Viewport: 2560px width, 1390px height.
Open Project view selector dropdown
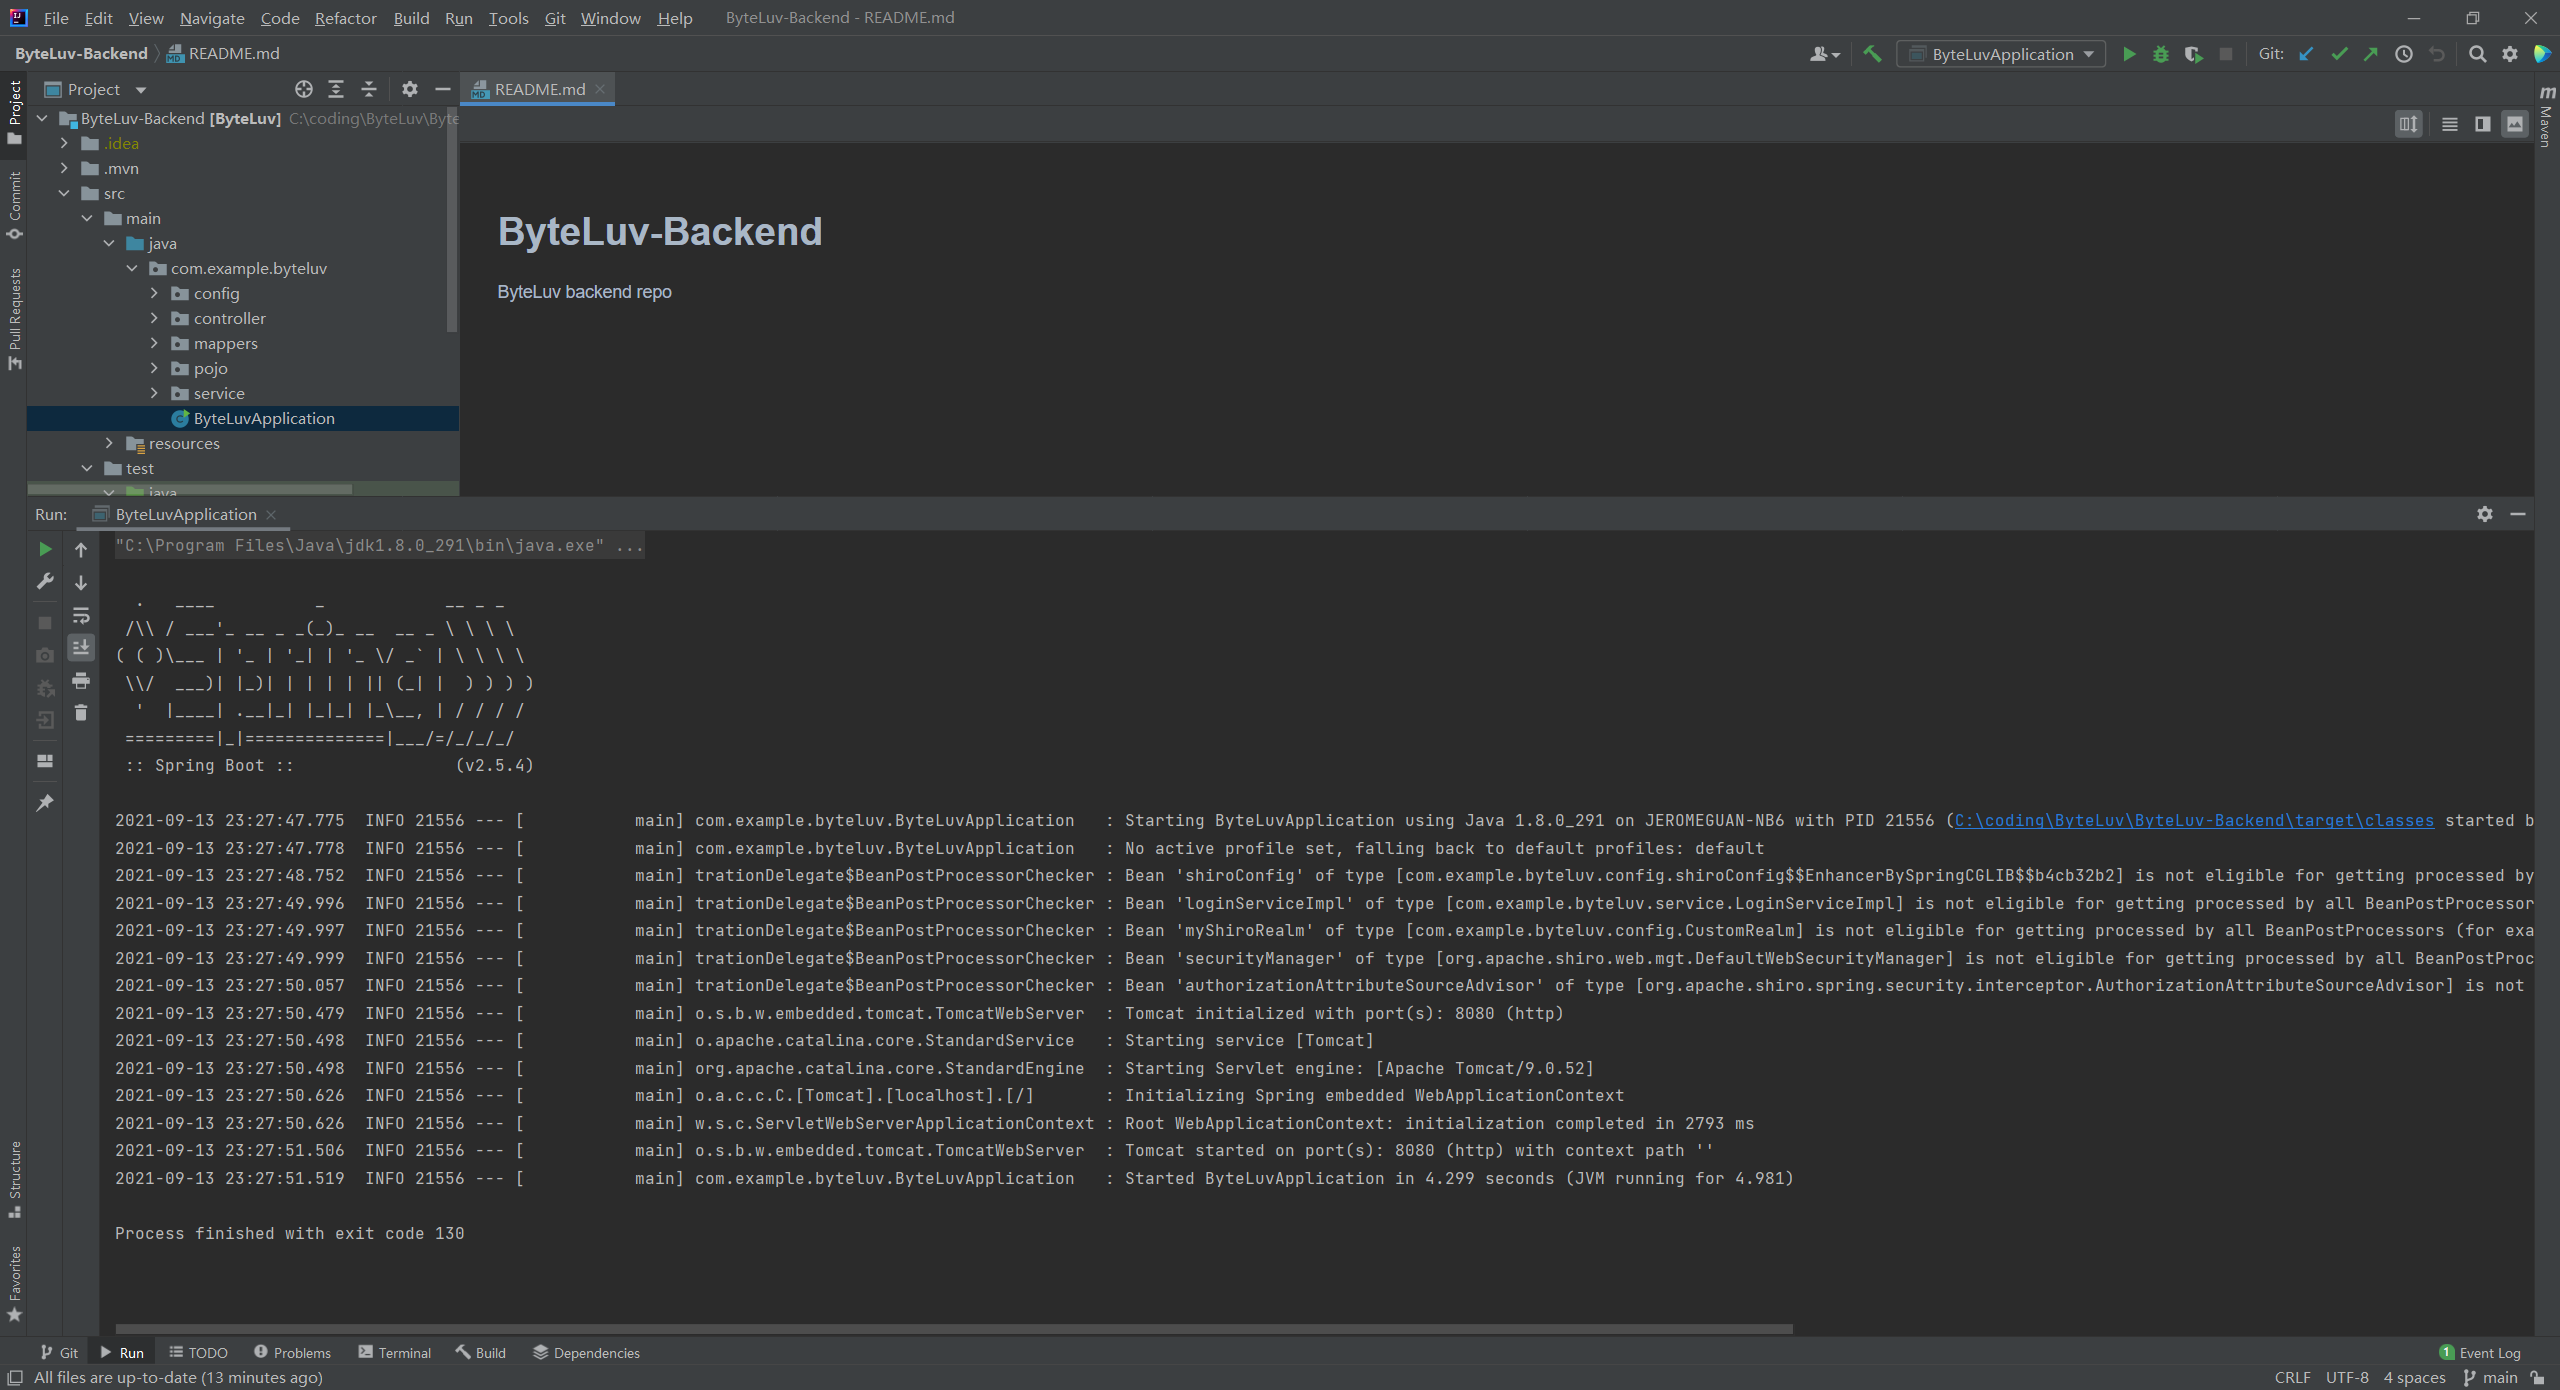click(x=96, y=89)
